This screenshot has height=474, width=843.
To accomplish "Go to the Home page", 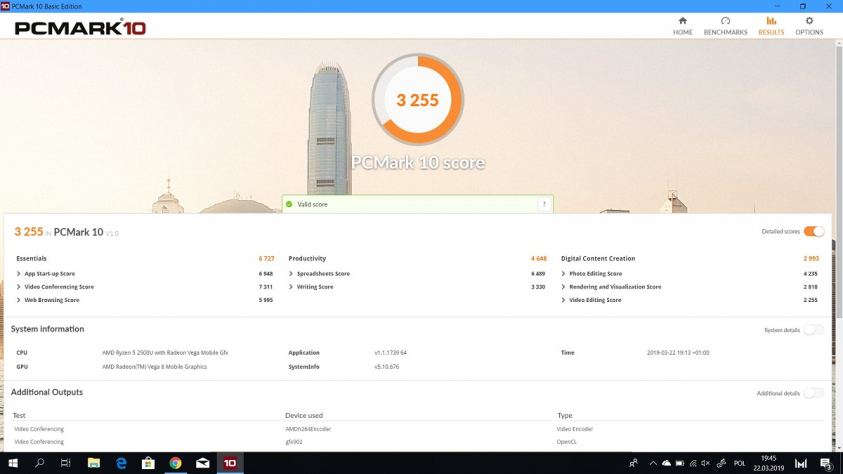I will pyautogui.click(x=682, y=26).
